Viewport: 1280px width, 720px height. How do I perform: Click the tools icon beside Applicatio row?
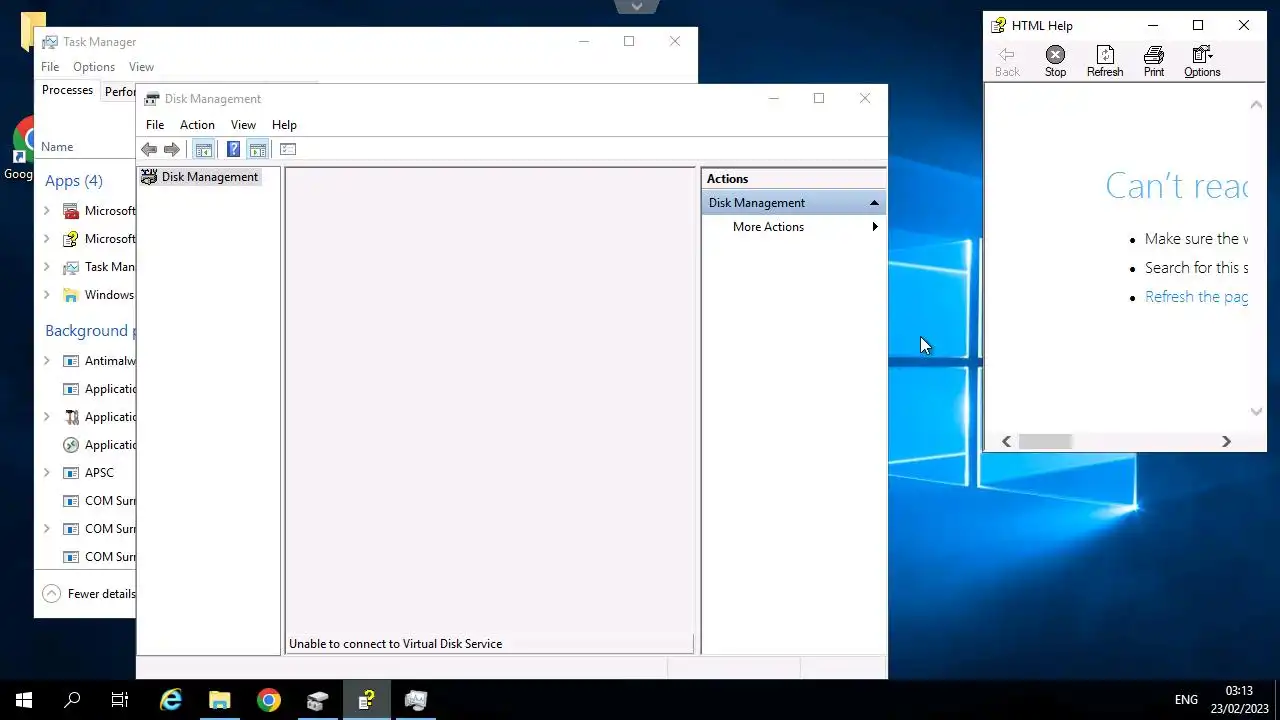pyautogui.click(x=71, y=417)
